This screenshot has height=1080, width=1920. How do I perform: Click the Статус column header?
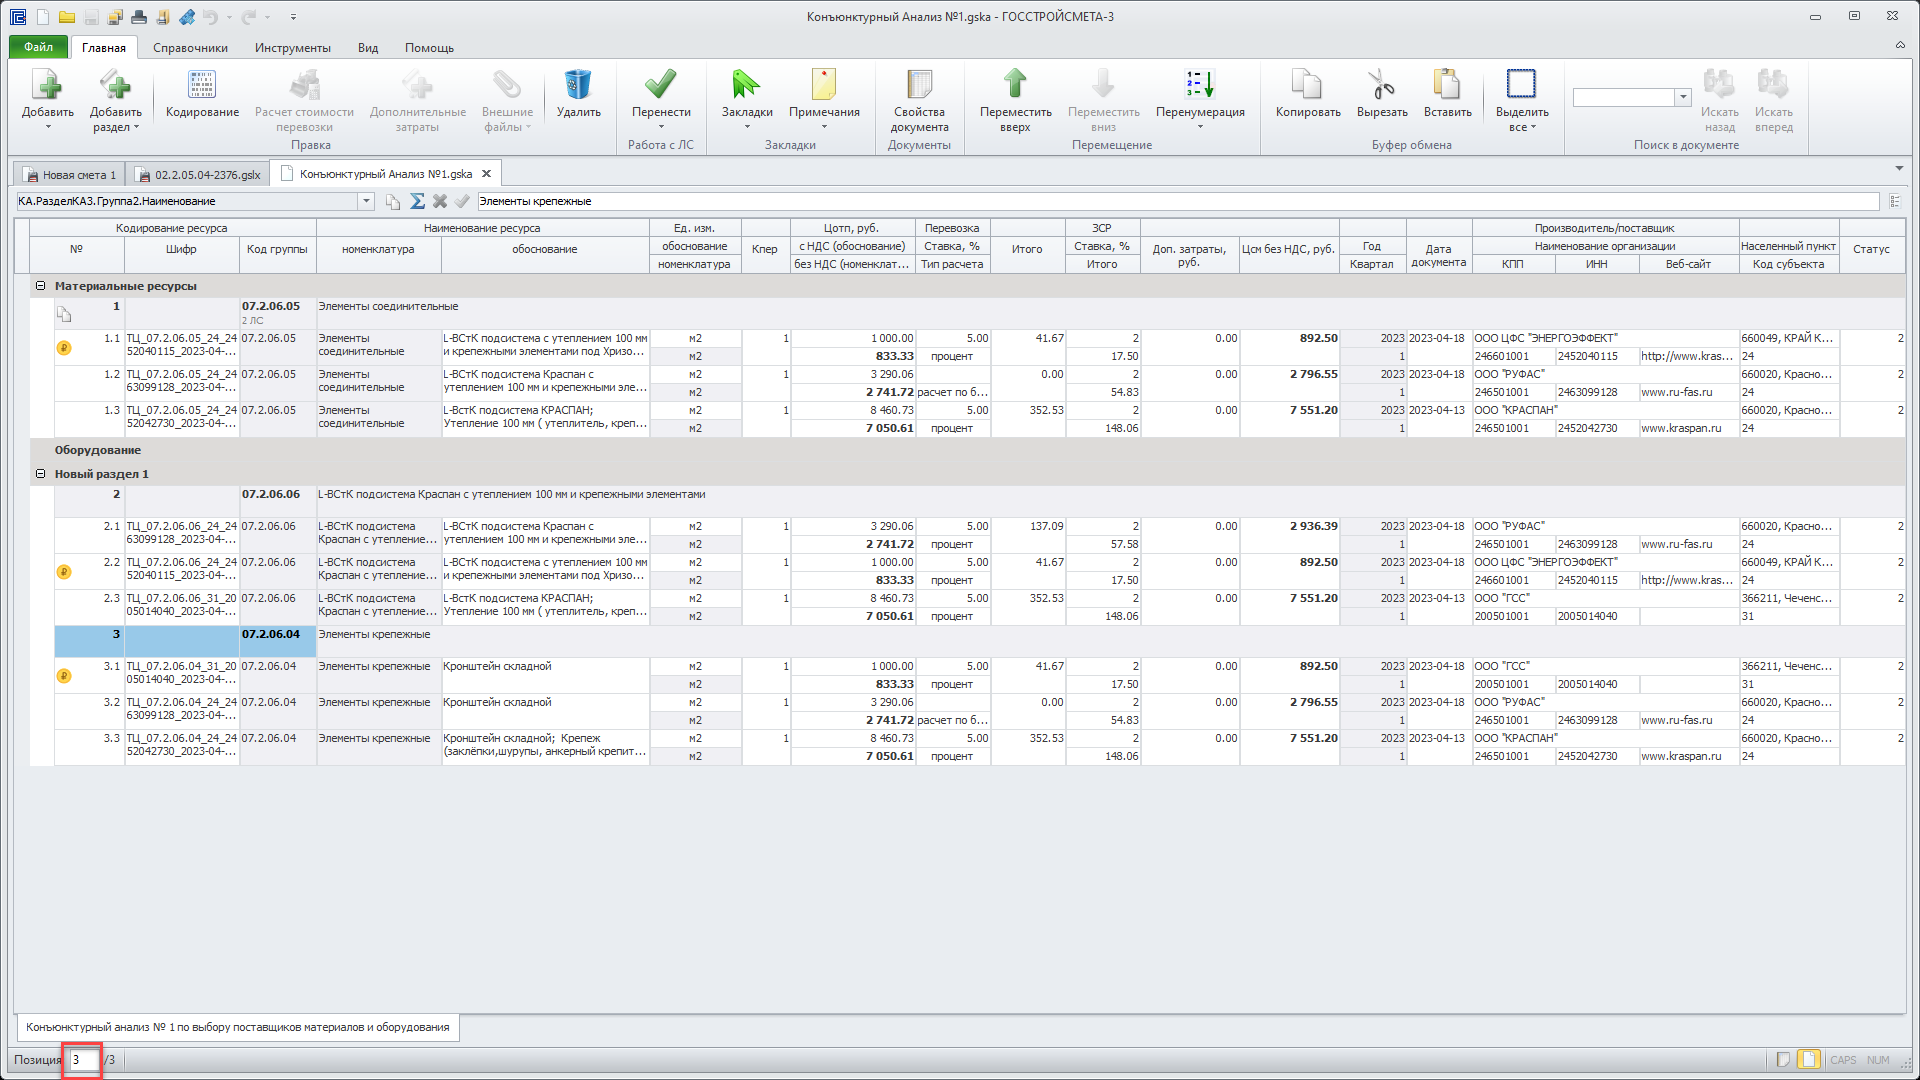[1871, 249]
